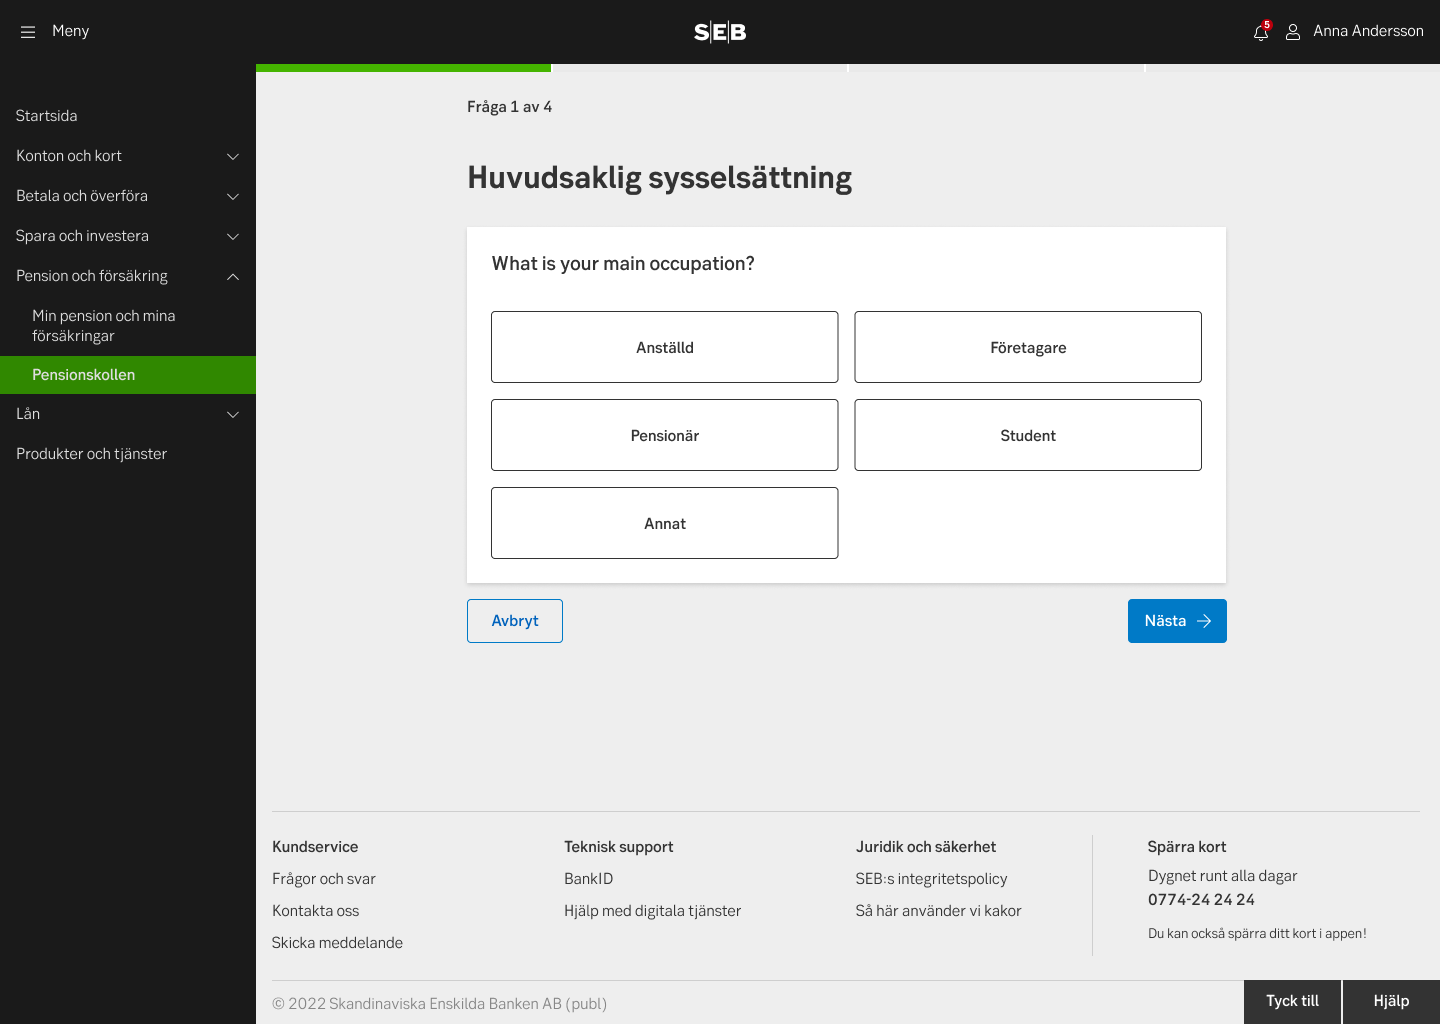Go to Startsida in sidebar

[x=47, y=116]
